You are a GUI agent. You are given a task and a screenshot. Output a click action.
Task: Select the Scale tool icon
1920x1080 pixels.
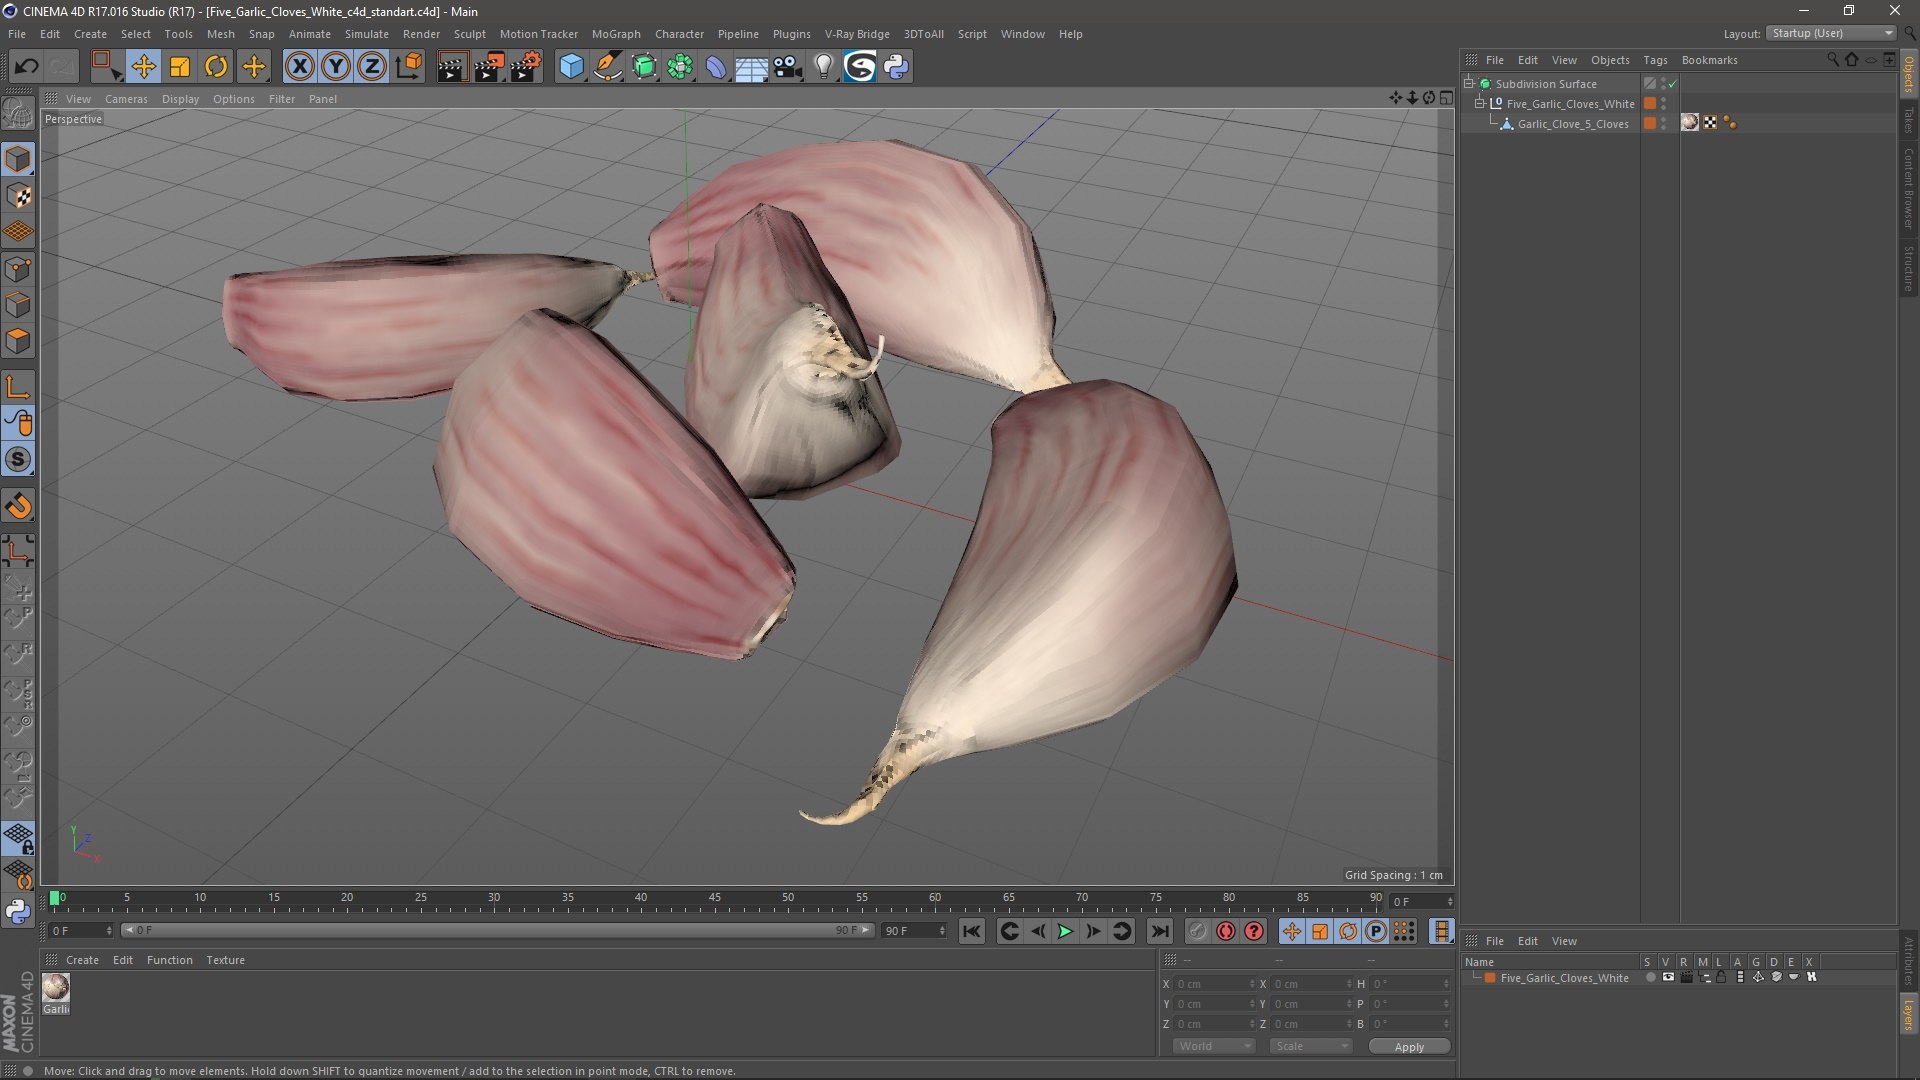[x=180, y=67]
